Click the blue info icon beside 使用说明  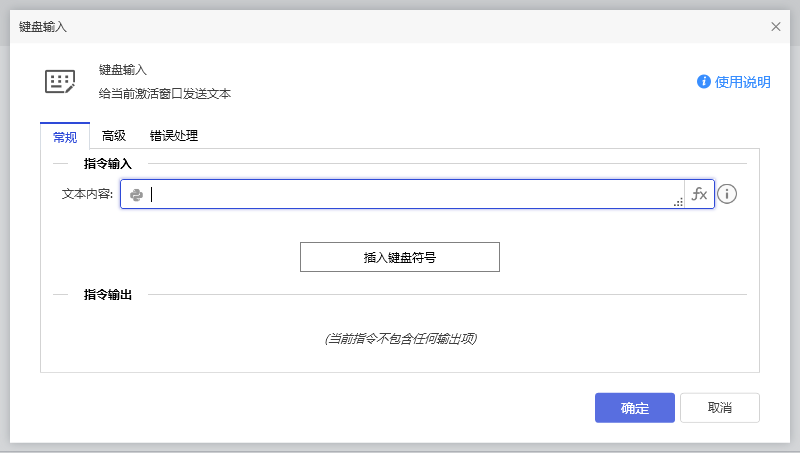(x=704, y=82)
